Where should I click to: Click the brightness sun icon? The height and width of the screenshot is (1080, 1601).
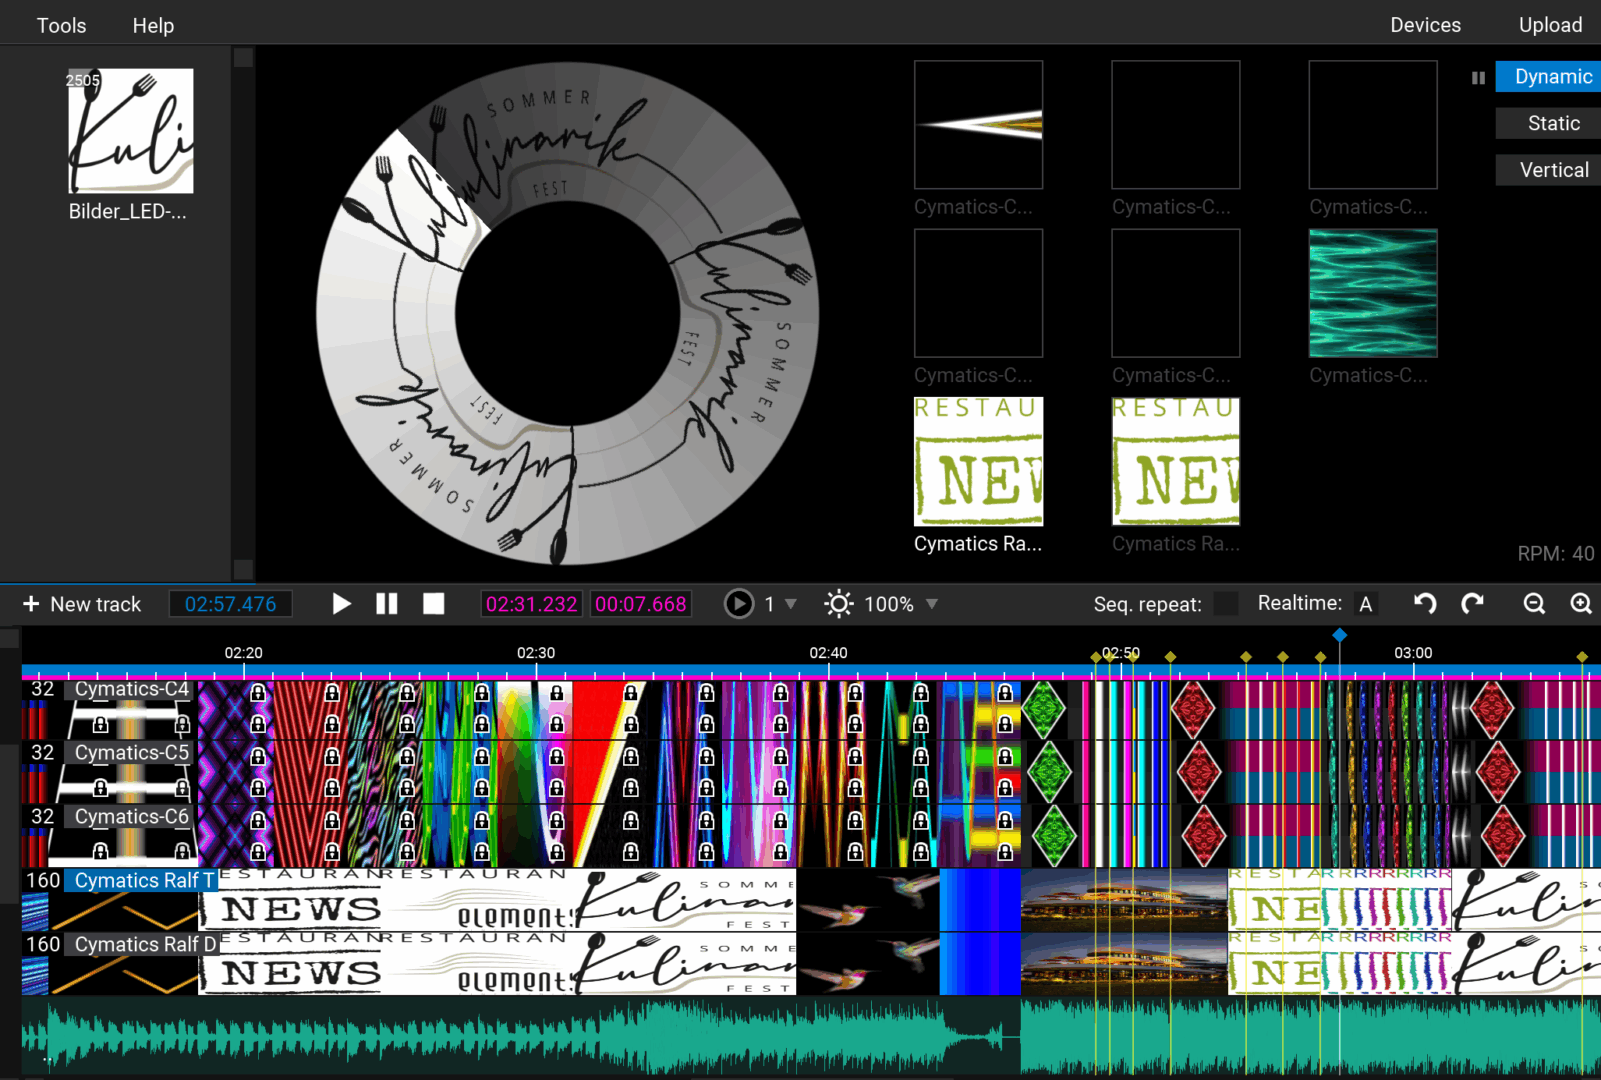(x=838, y=604)
